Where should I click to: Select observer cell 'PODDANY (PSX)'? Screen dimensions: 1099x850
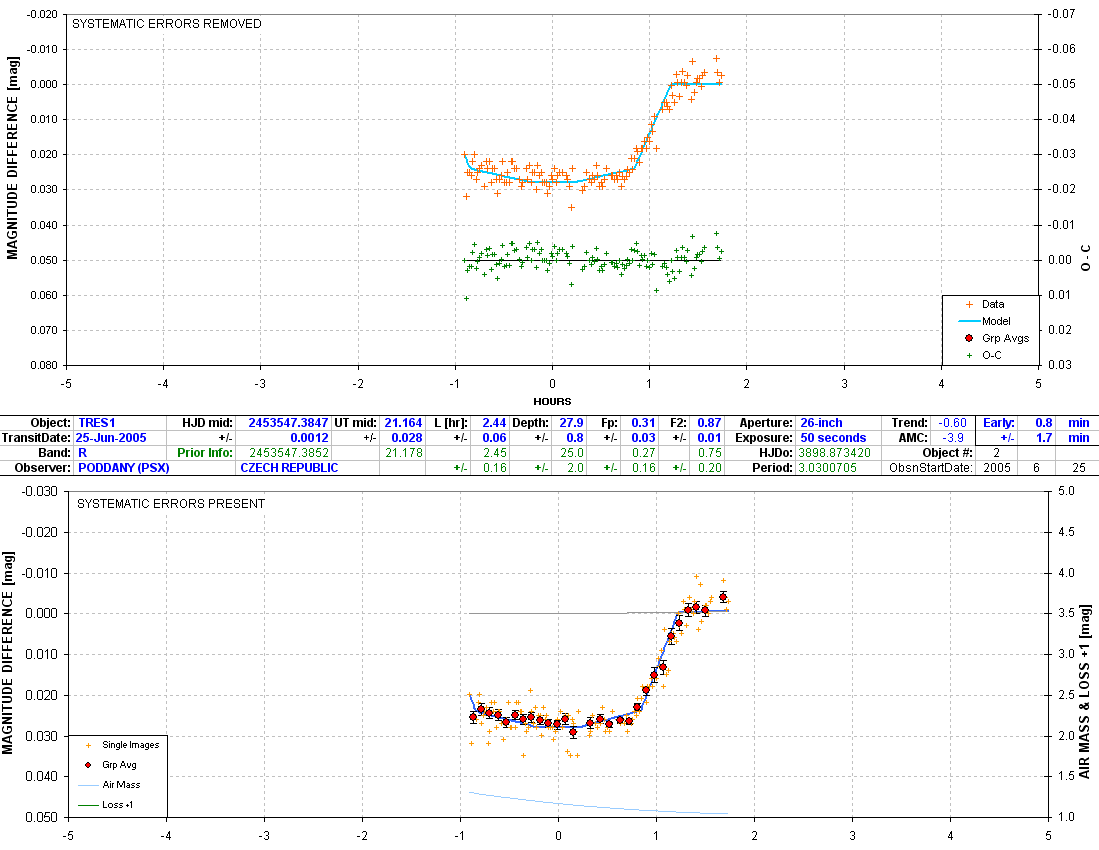(123, 467)
